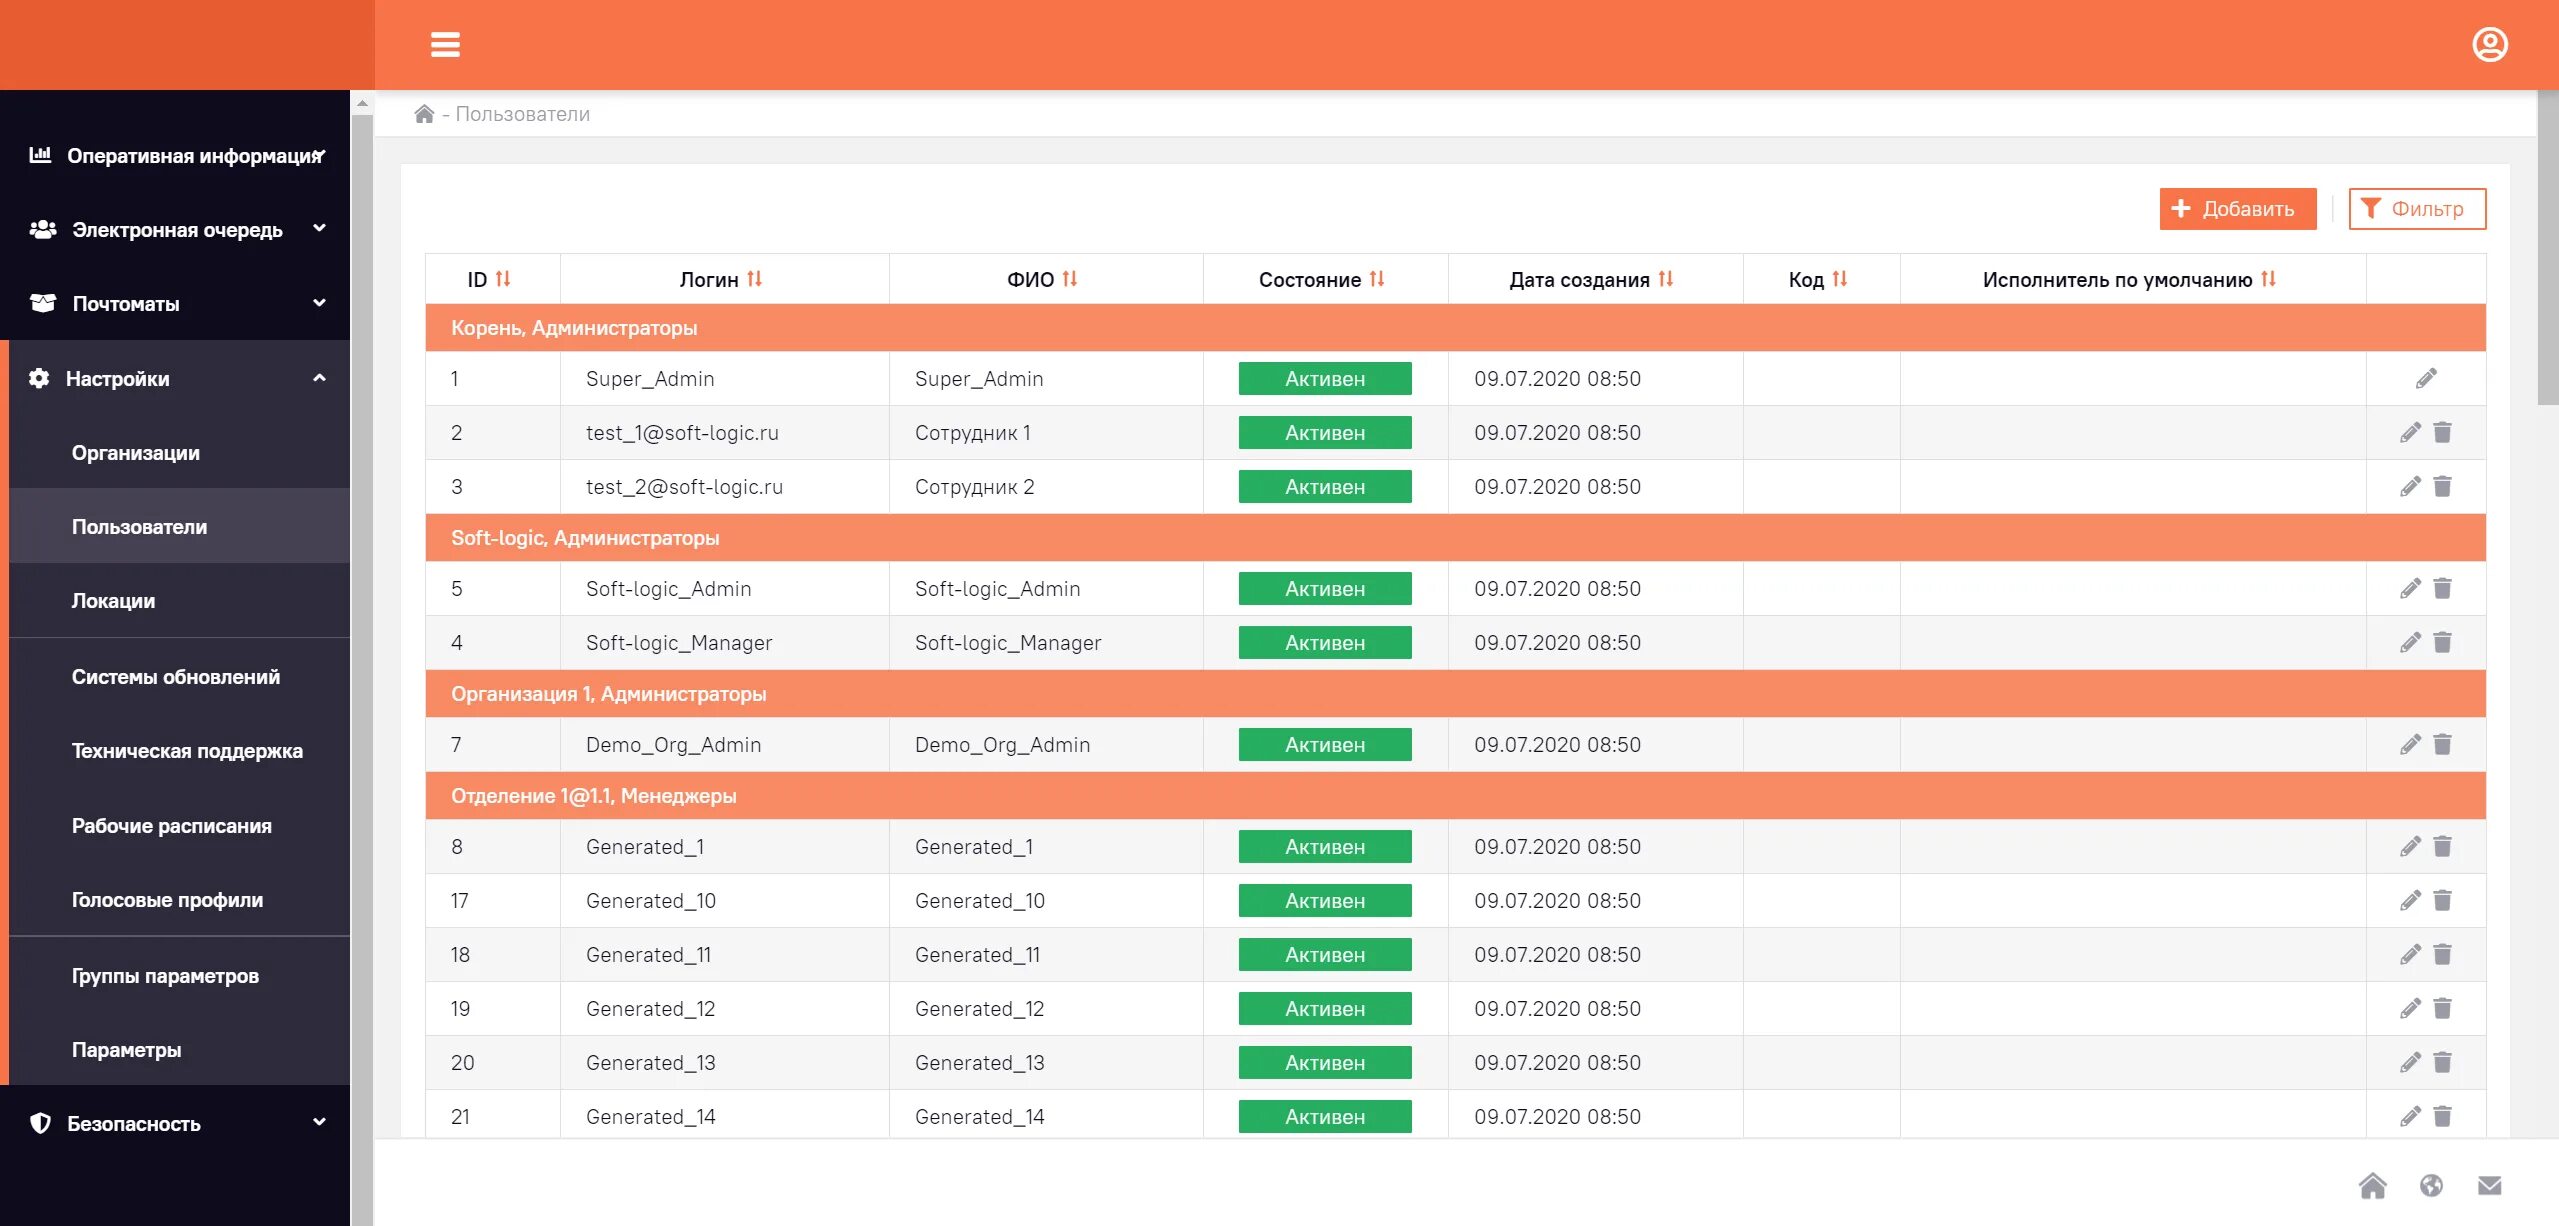Image resolution: width=2559 pixels, height=1226 pixels.
Task: Open the user profile icon
Action: [x=2489, y=45]
